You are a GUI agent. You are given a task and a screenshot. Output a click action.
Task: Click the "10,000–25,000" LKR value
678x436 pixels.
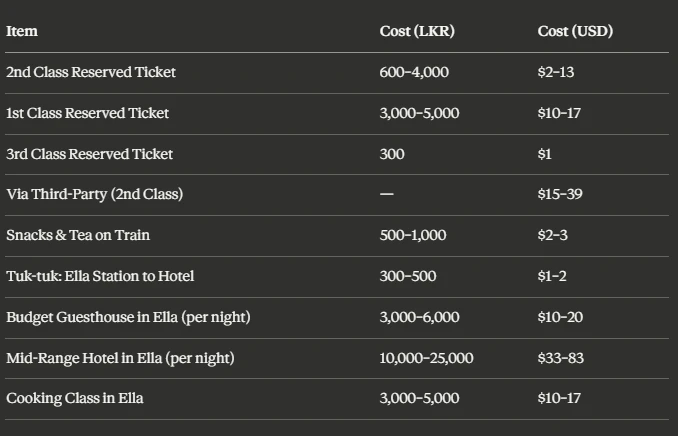click(427, 358)
